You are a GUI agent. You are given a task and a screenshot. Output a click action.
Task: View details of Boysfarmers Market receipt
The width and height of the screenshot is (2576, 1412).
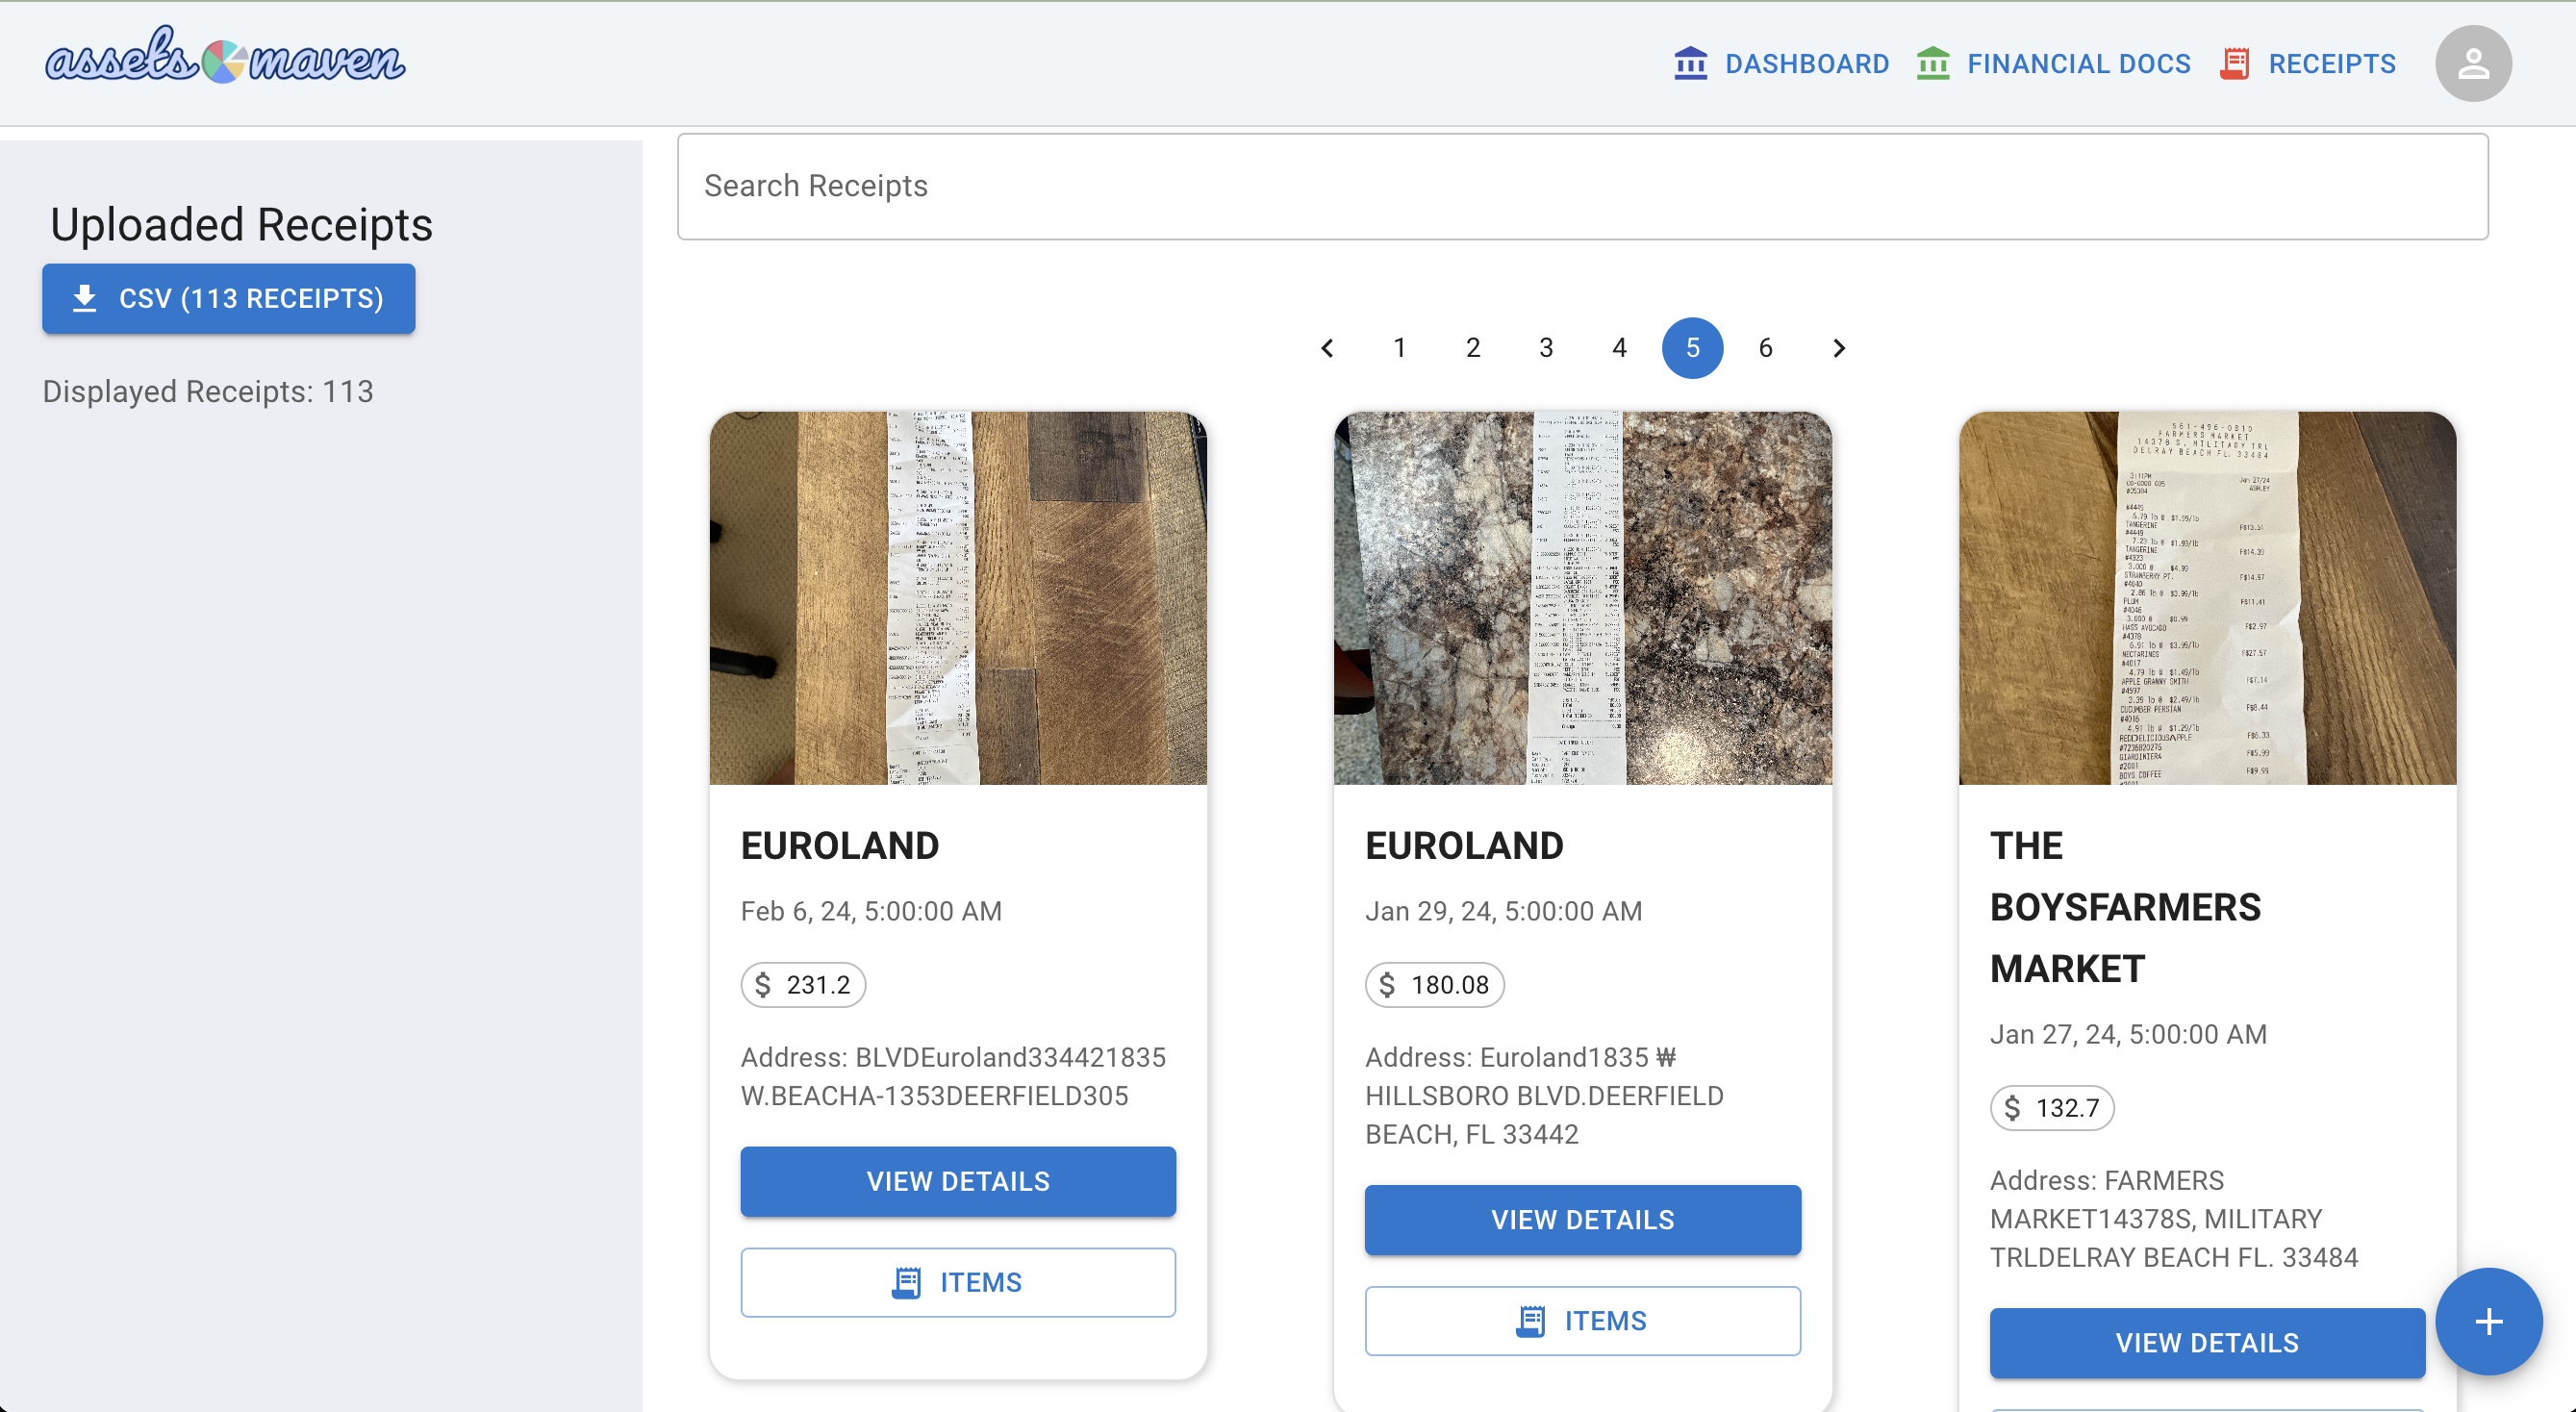[x=2206, y=1343]
